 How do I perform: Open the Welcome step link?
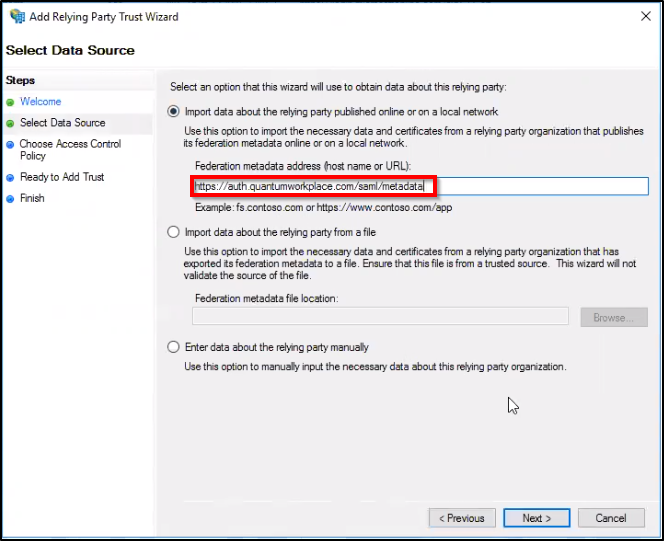click(41, 102)
